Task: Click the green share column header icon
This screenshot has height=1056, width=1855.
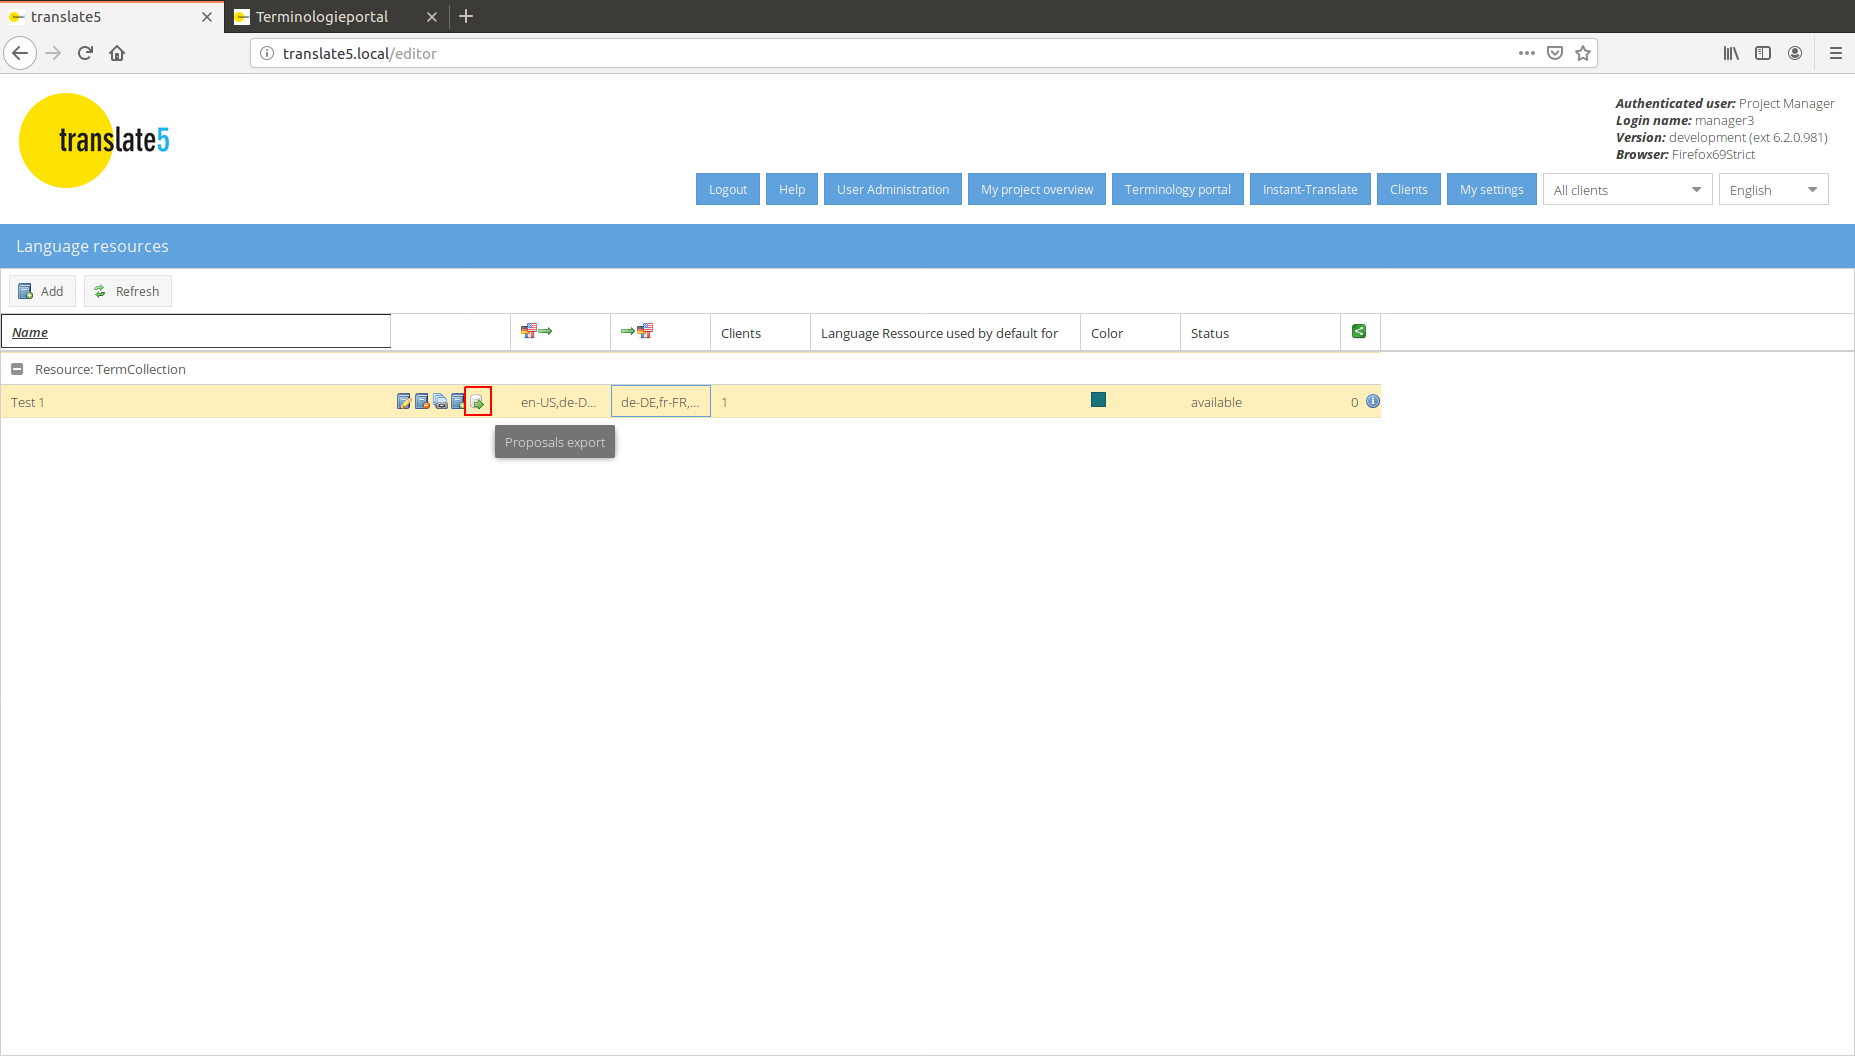Action: point(1359,331)
